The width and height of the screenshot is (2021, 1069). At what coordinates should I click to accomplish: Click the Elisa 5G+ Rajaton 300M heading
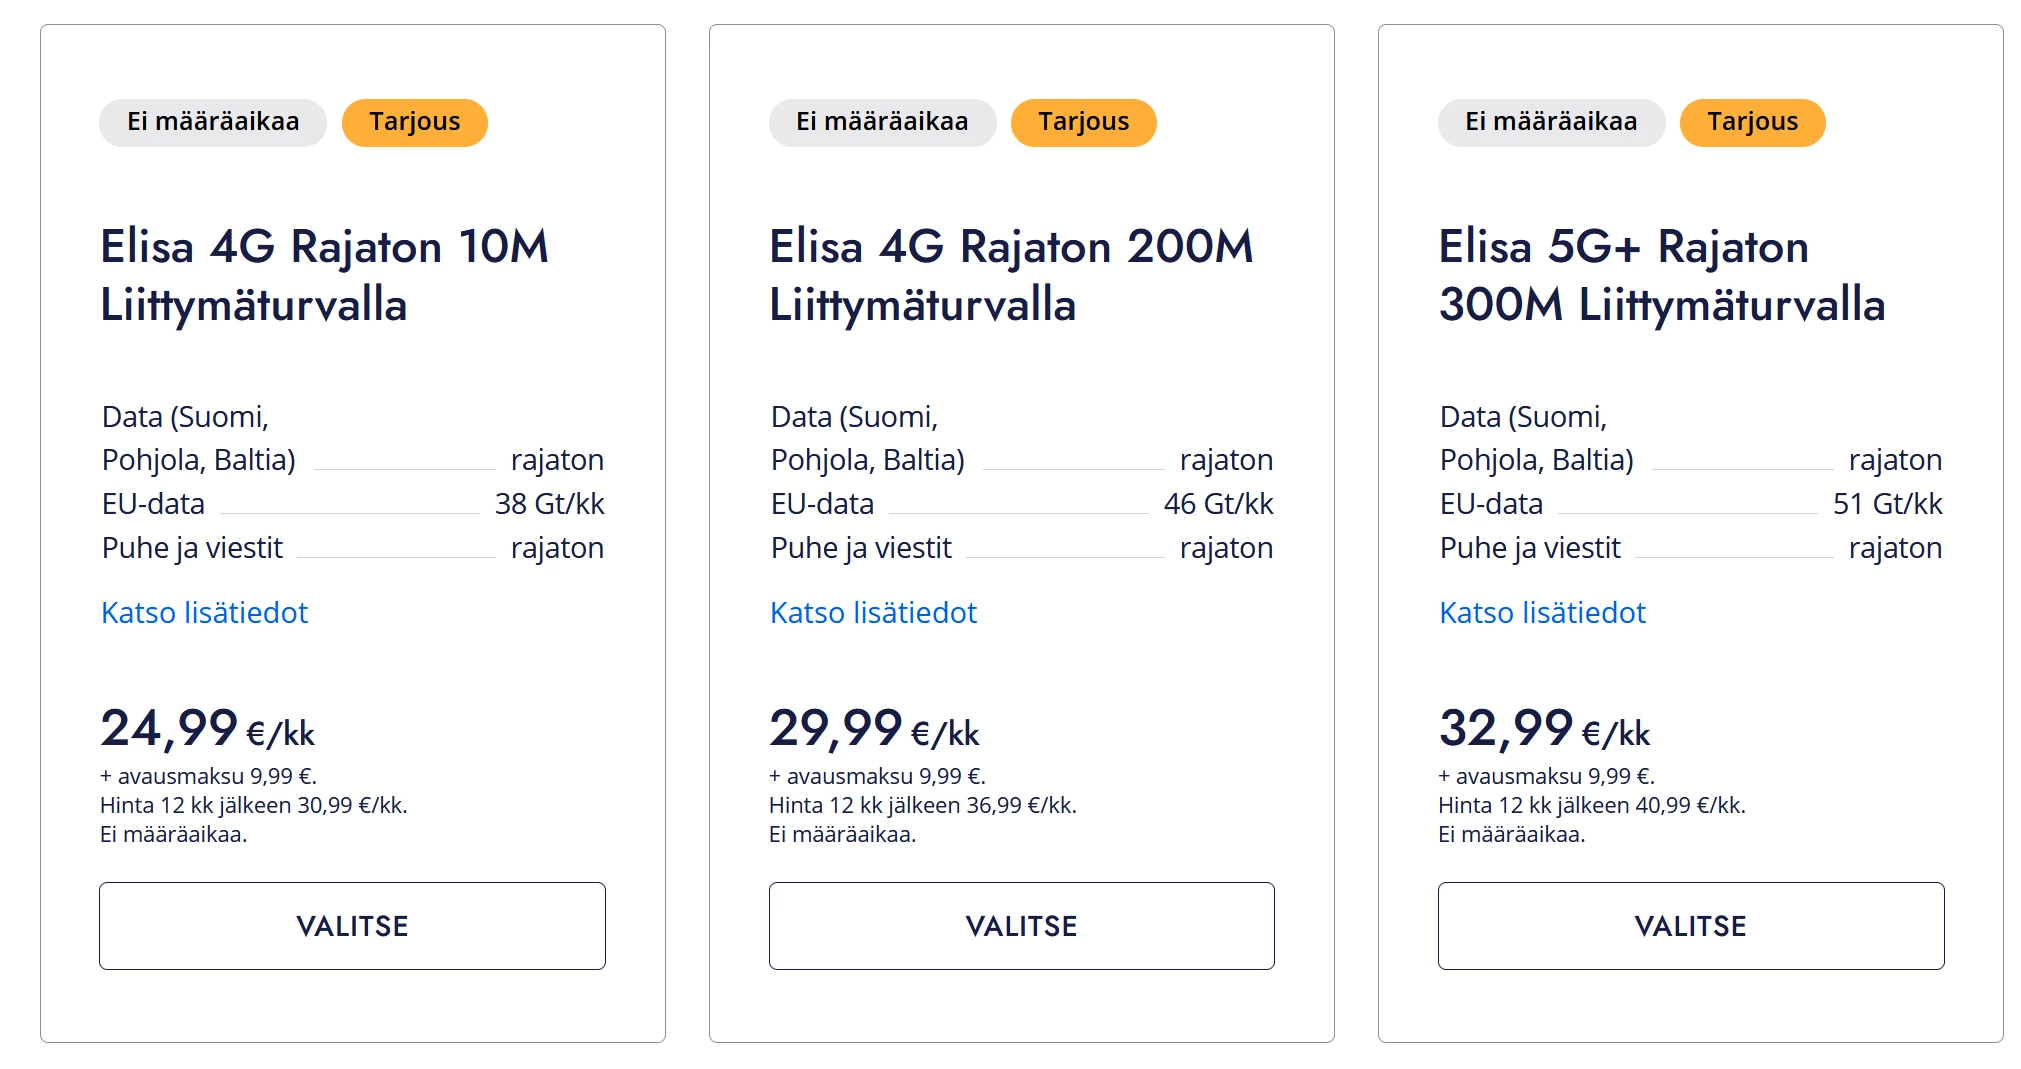(x=1661, y=275)
